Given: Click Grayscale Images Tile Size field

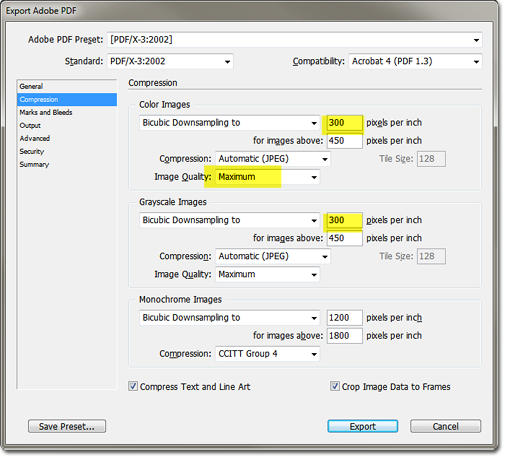Looking at the screenshot, I should tap(431, 256).
